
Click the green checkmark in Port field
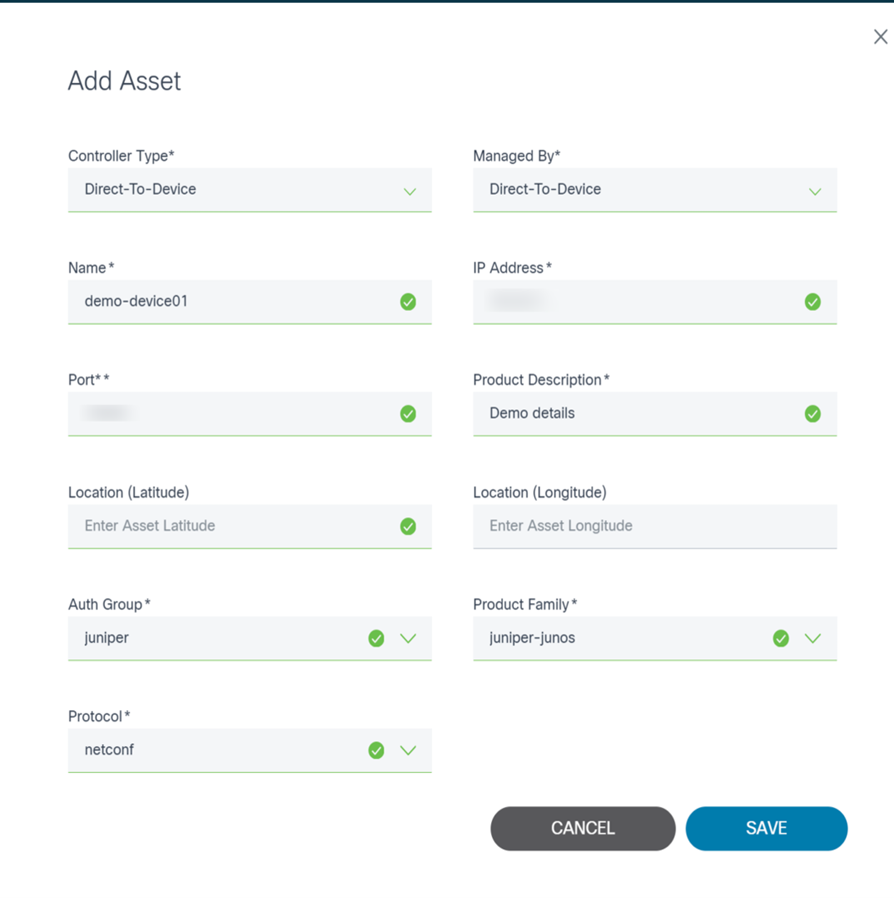tap(408, 413)
